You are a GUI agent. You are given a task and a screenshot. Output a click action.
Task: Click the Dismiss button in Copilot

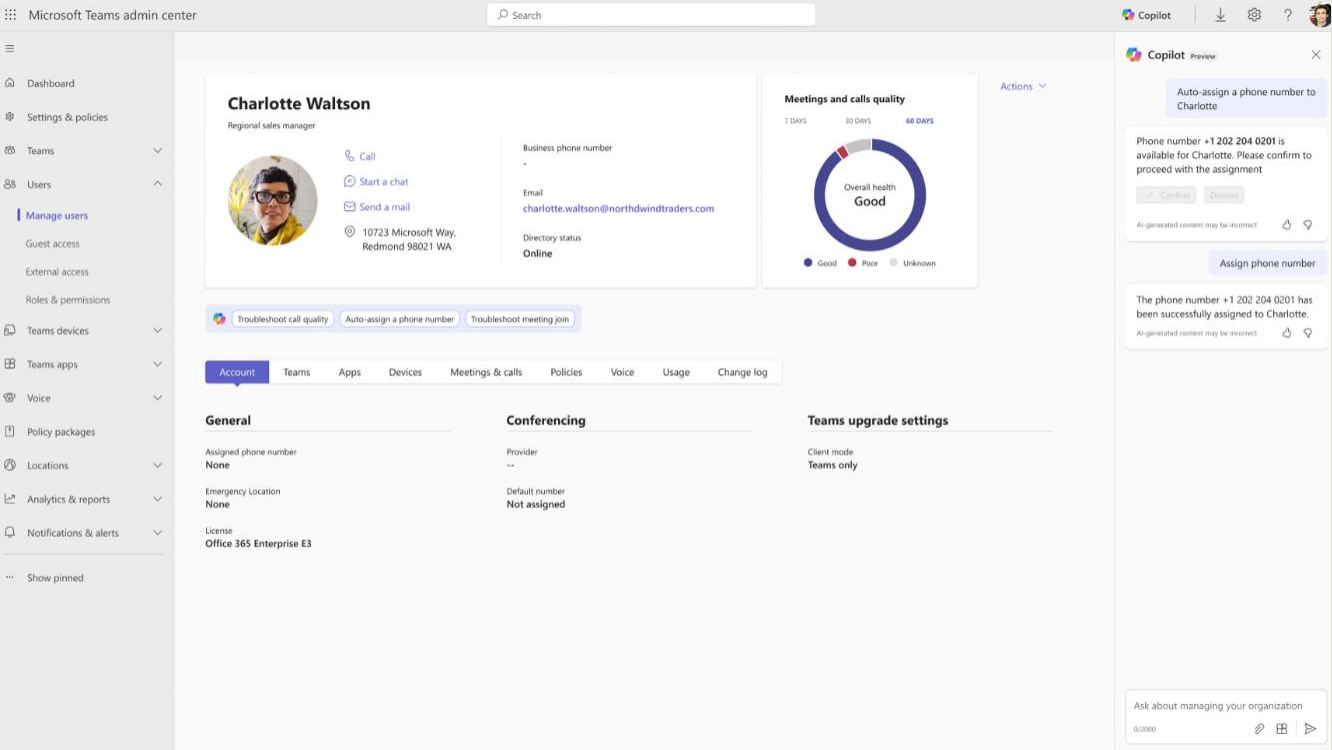[x=1224, y=195]
